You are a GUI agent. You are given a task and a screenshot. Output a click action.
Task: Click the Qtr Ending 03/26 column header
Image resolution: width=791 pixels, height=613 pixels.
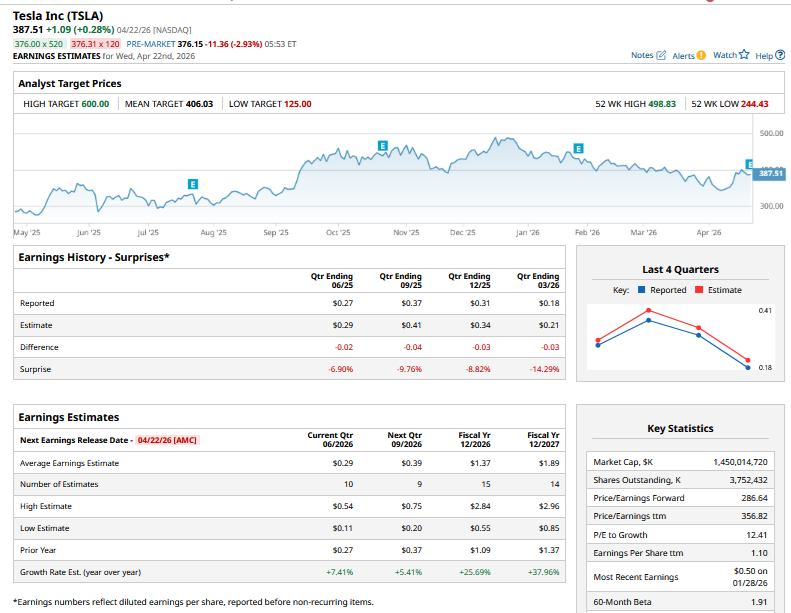[x=538, y=280]
